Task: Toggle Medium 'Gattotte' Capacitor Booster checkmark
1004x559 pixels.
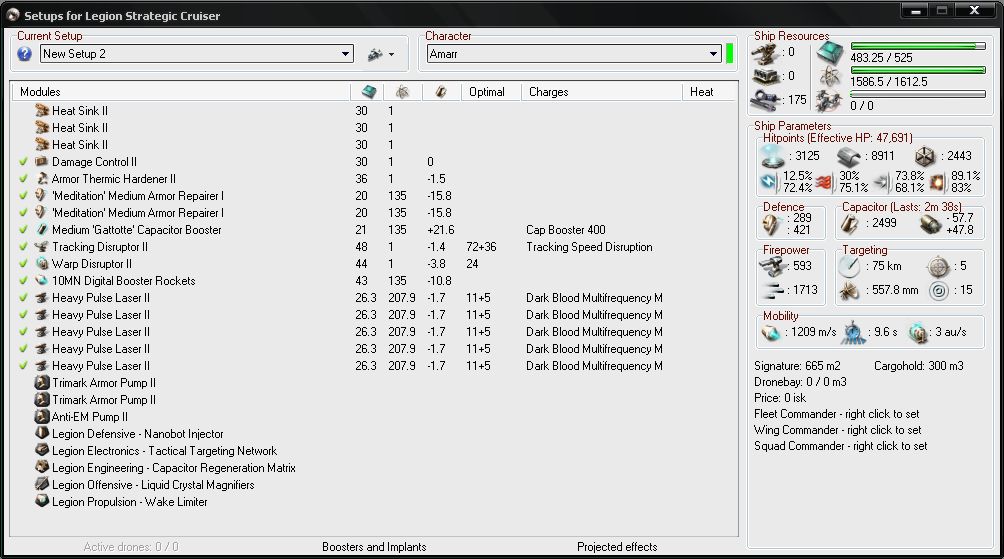Action: [x=24, y=229]
